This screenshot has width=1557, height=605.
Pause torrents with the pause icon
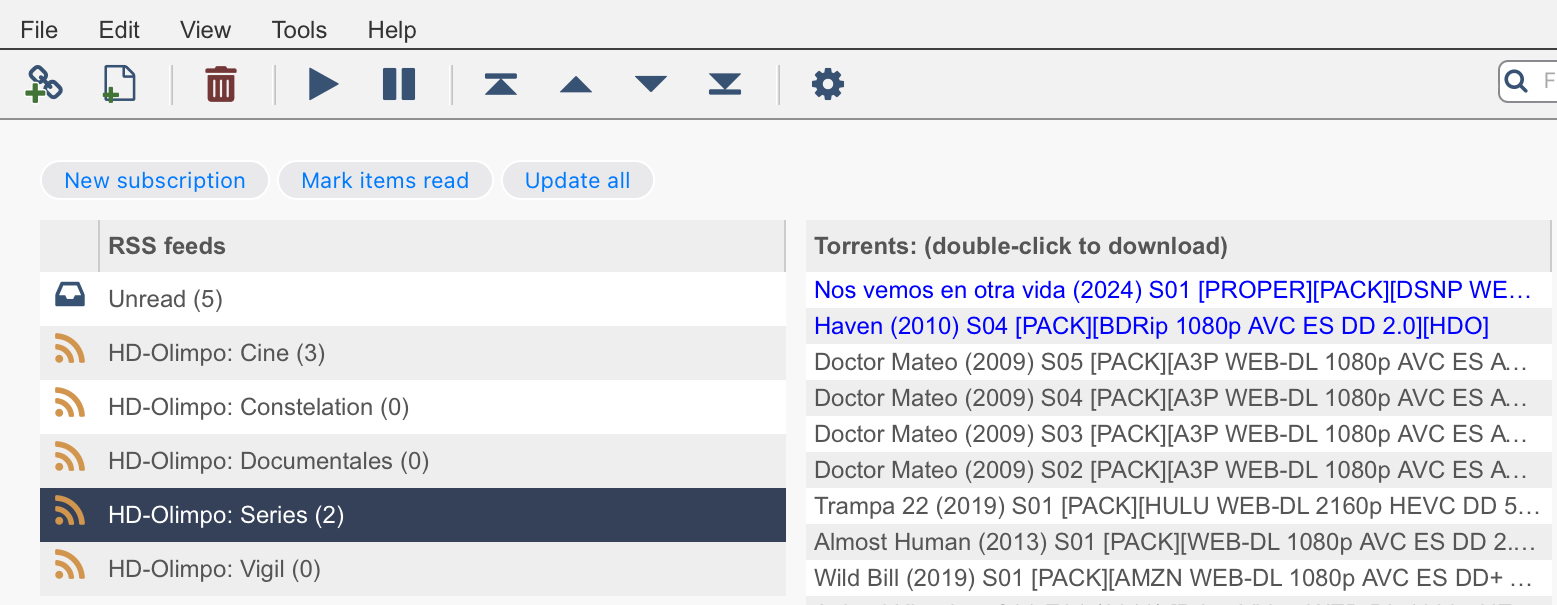(x=399, y=84)
